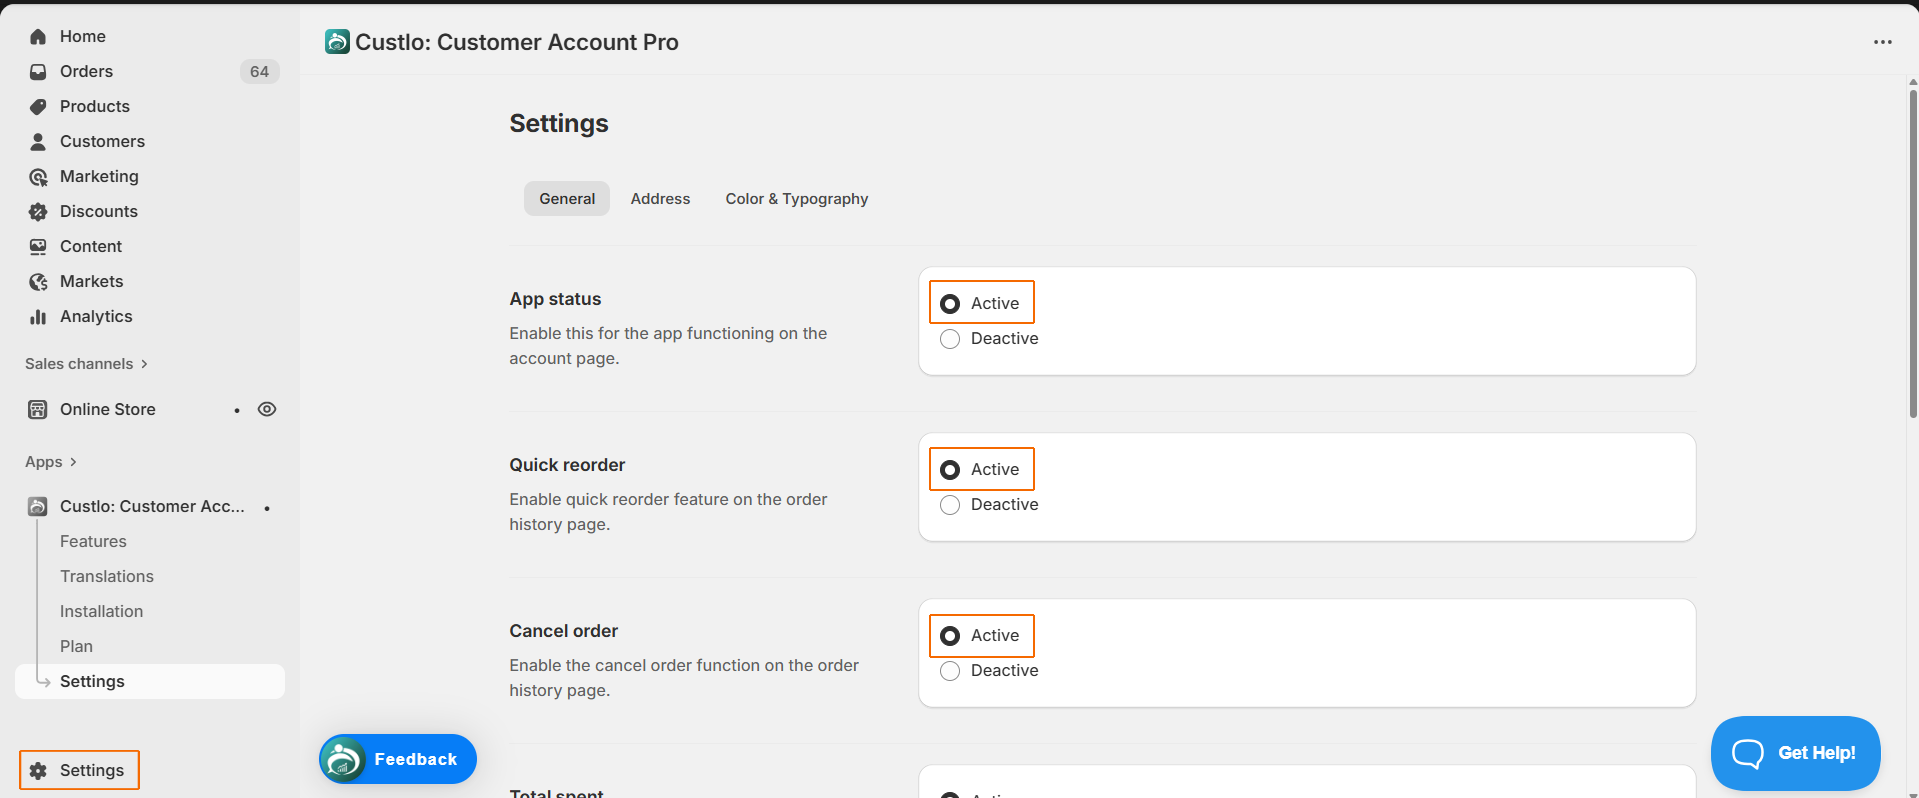Click the Products tag icon

click(x=38, y=107)
